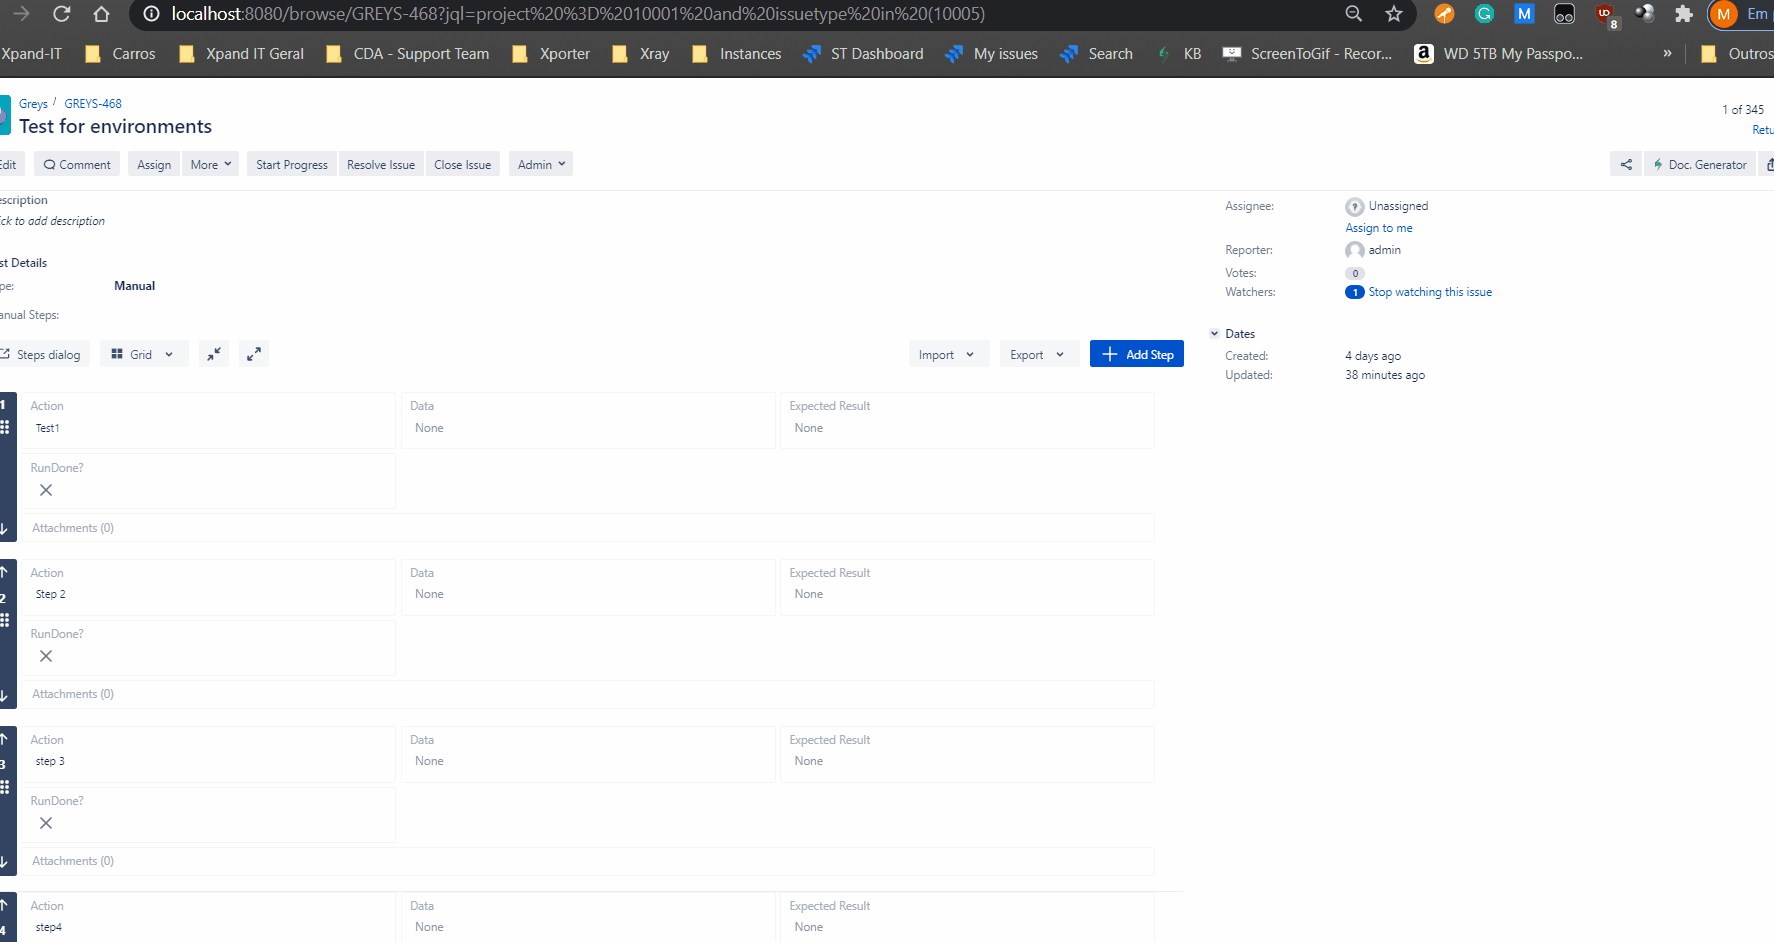
Task: Click the admin reporter avatar
Action: click(1355, 250)
